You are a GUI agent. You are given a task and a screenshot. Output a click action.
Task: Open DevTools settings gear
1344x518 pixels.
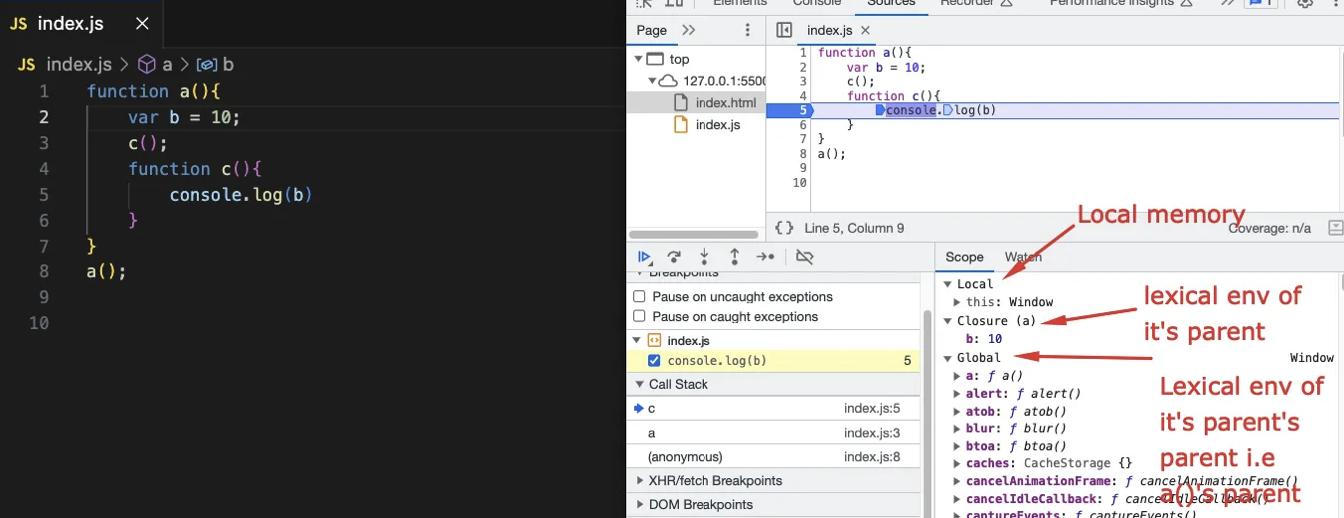click(x=1305, y=3)
